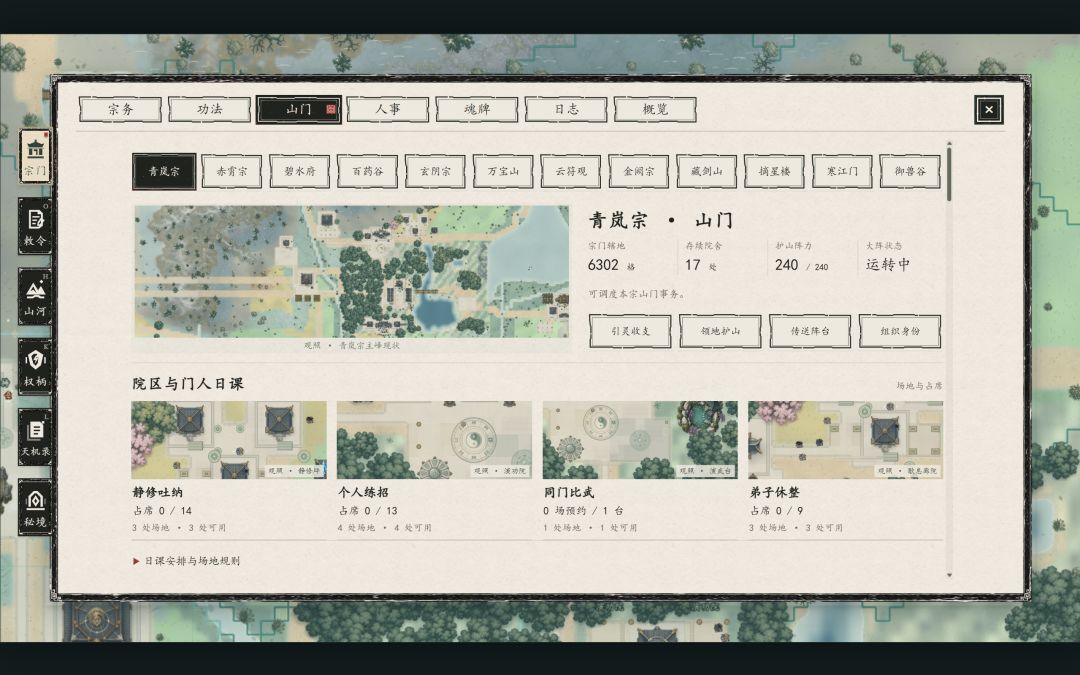Click the 引灵收支 button

[x=630, y=331]
